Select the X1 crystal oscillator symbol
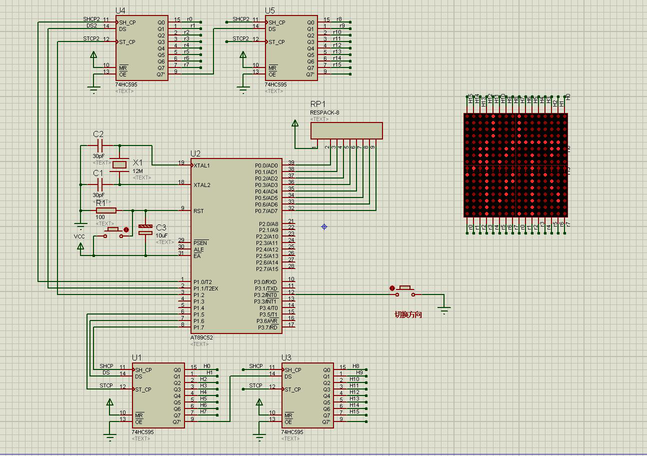The height and width of the screenshot is (456, 647). click(120, 165)
